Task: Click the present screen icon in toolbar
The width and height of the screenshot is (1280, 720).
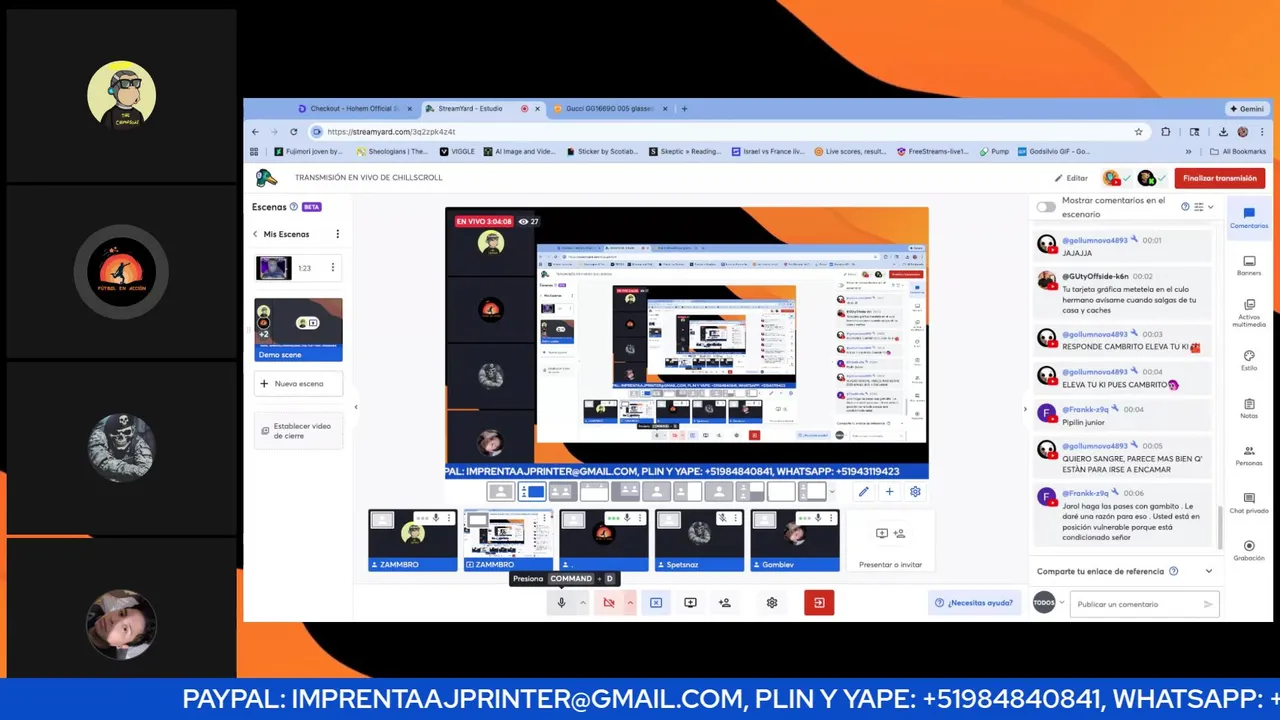Action: click(690, 603)
